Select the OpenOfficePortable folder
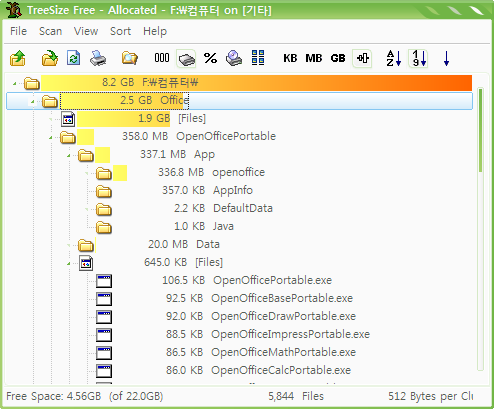Screen dimensions: 494x409 click(226, 136)
